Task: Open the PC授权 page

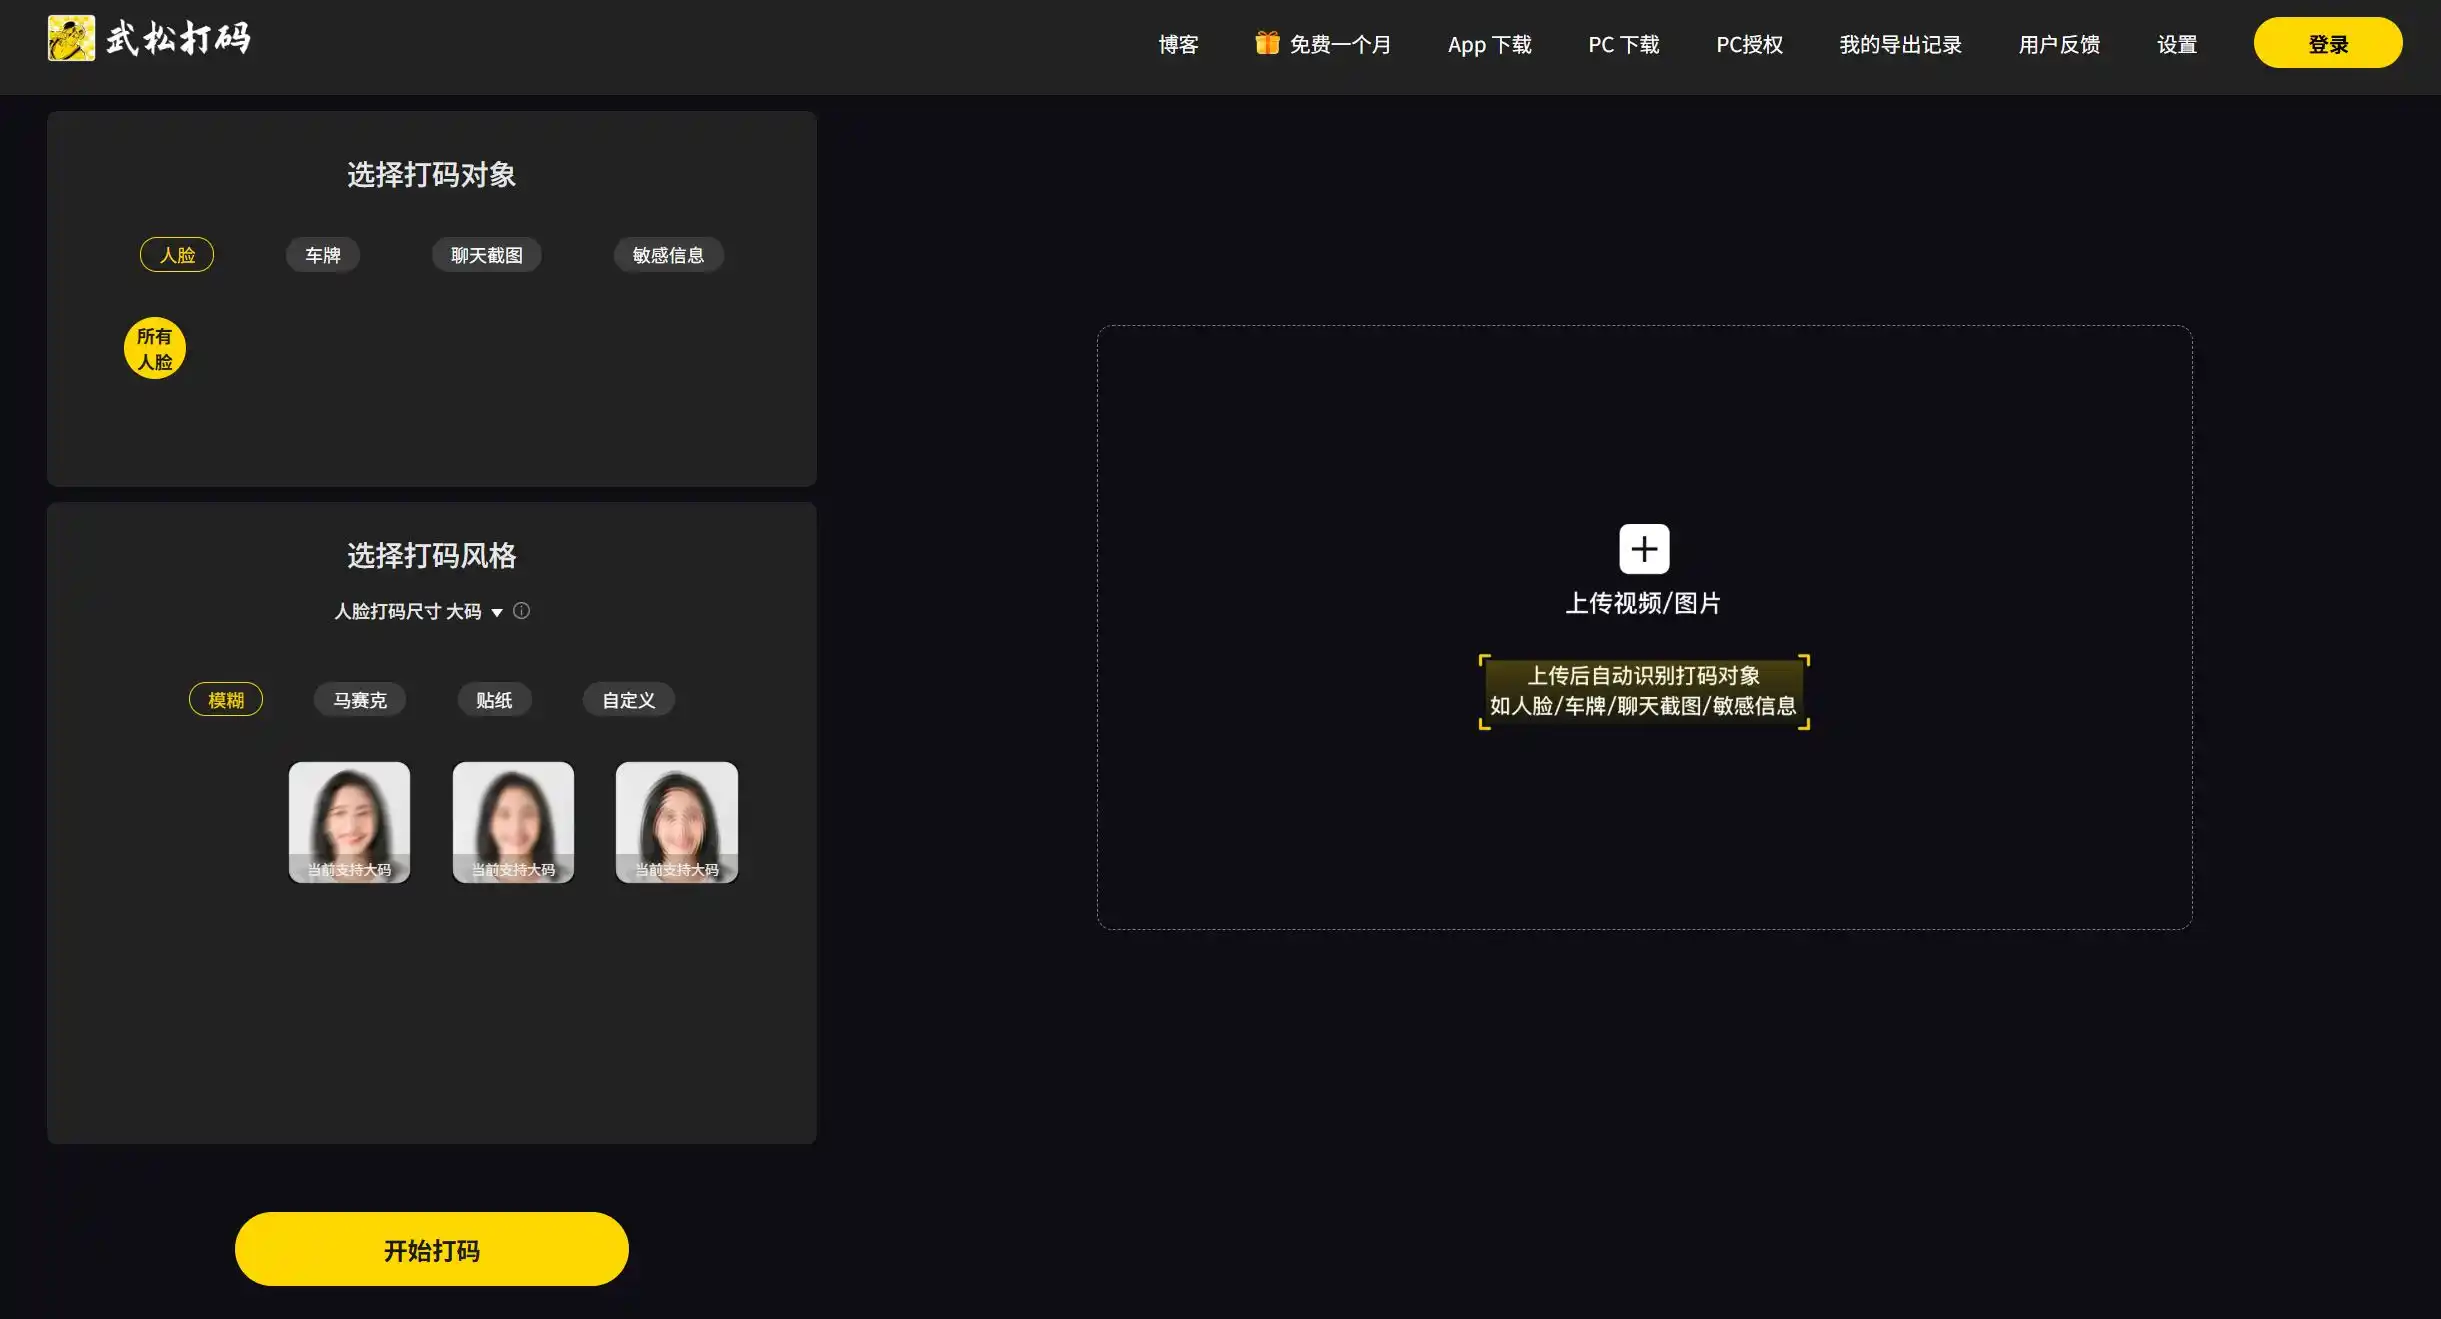Action: pos(1749,44)
